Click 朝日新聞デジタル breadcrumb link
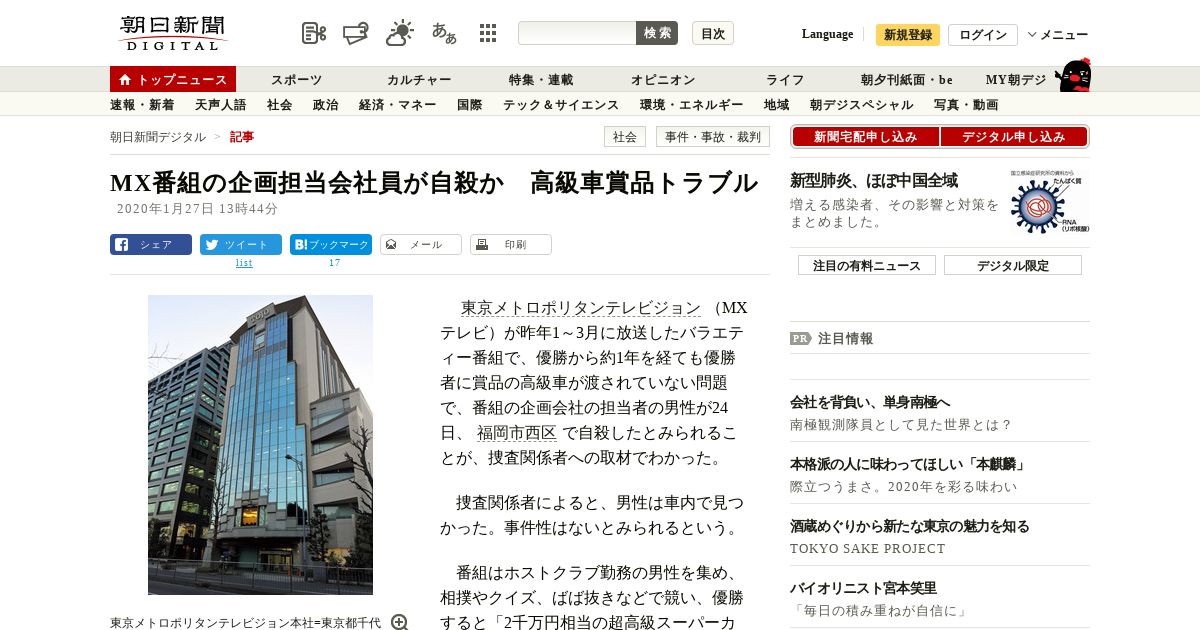Screen dimensions: 1200x630 pyautogui.click(x=158, y=137)
